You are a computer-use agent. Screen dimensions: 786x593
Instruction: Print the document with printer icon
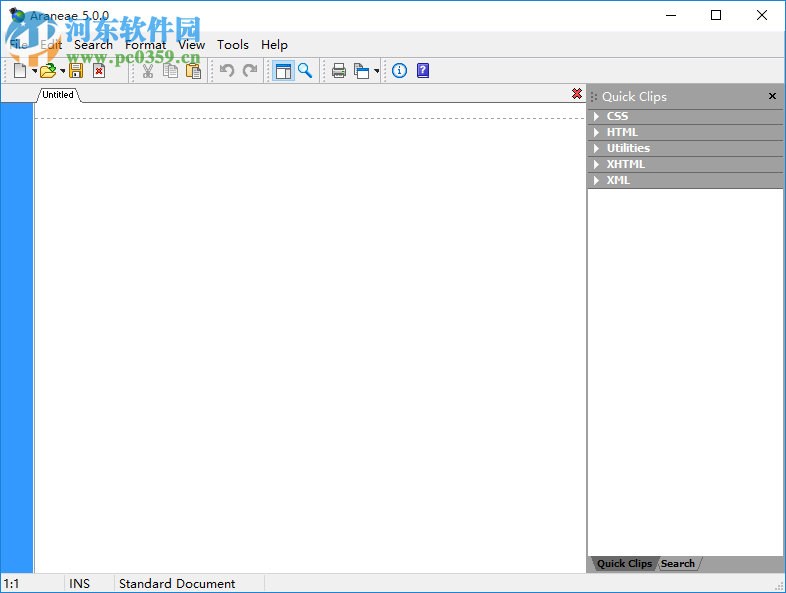click(x=339, y=71)
